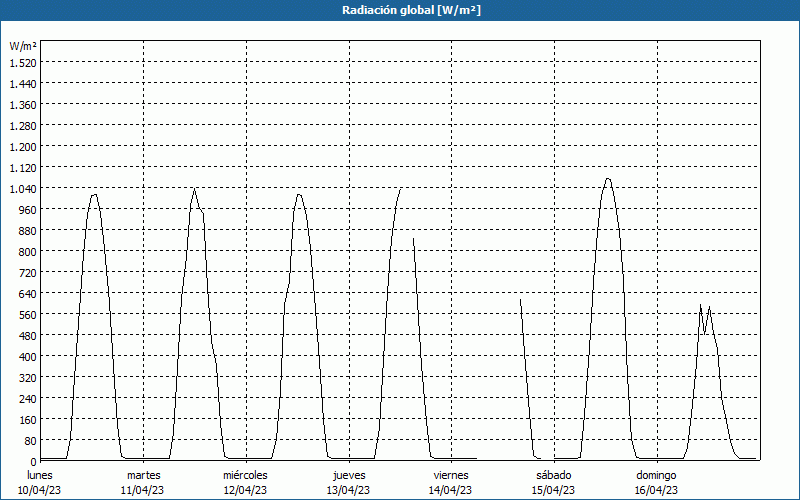
Task: Select the 640 y-axis label
Action: pyautogui.click(x=28, y=294)
